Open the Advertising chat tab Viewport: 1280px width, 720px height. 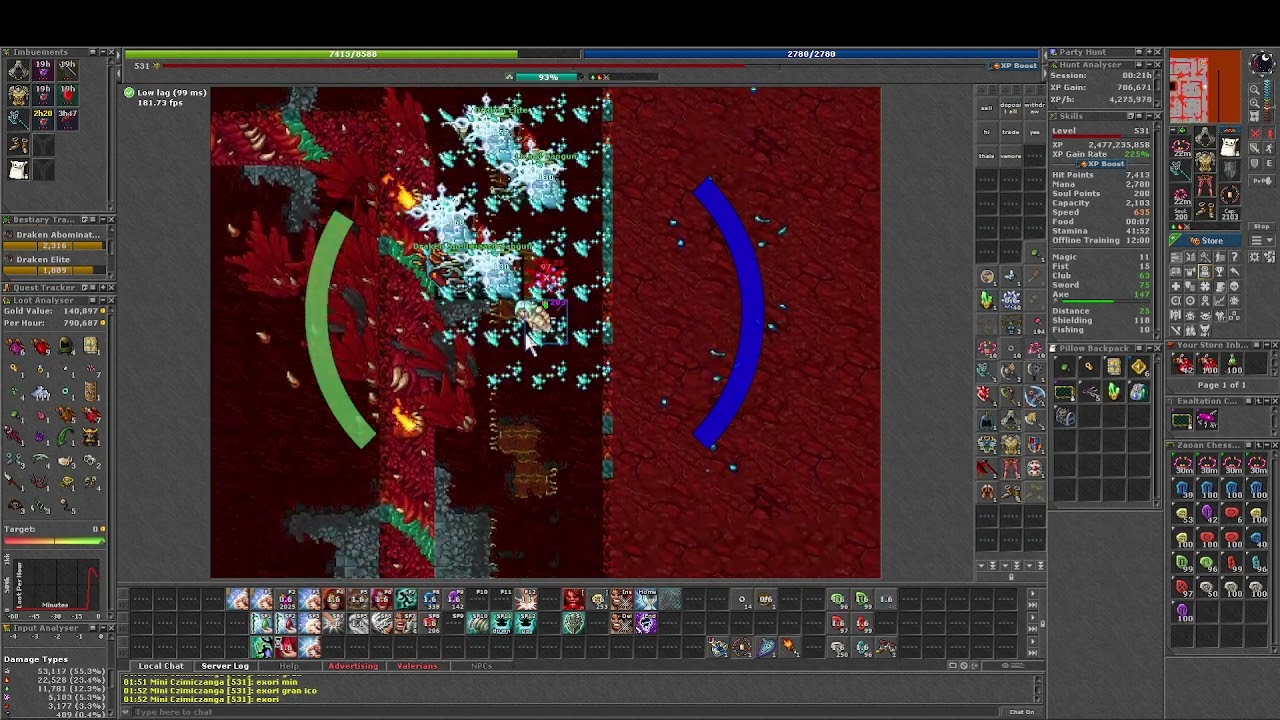pyautogui.click(x=353, y=666)
